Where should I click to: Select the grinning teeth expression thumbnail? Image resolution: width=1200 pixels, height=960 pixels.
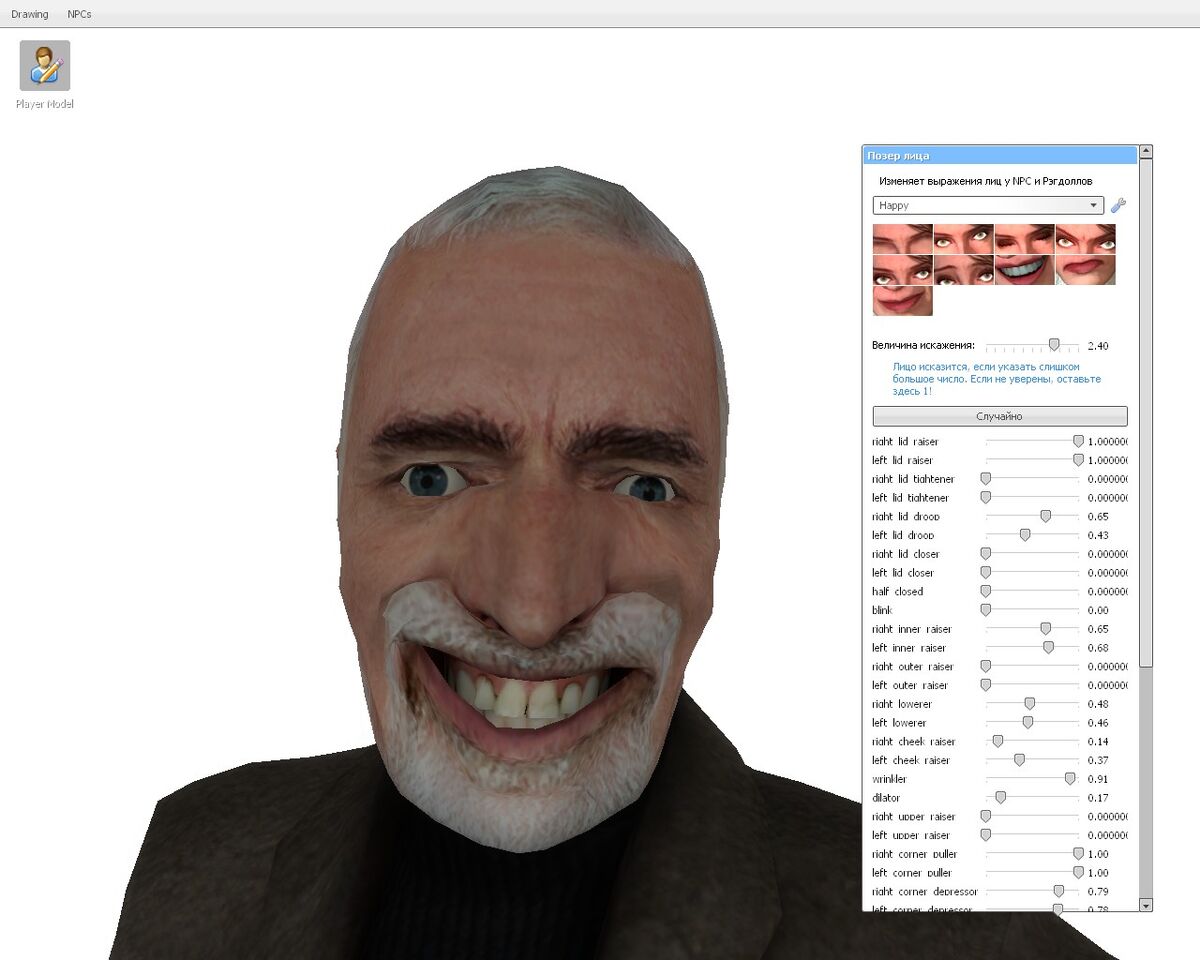pos(1025,268)
